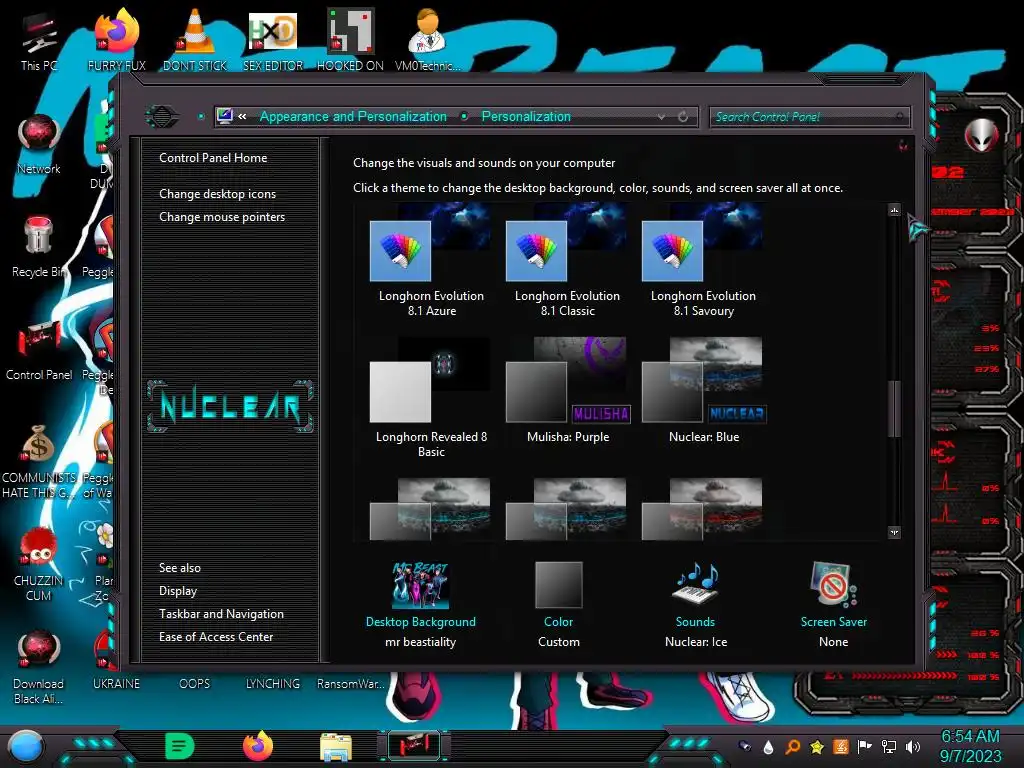Open the Sounds settings icon

696,584
